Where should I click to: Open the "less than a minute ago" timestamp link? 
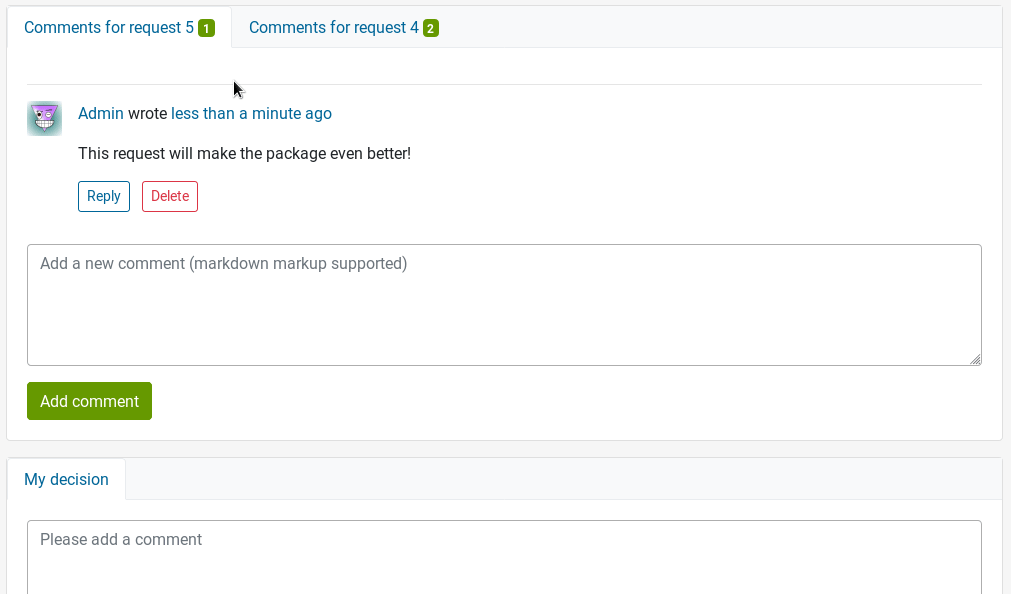pos(251,113)
